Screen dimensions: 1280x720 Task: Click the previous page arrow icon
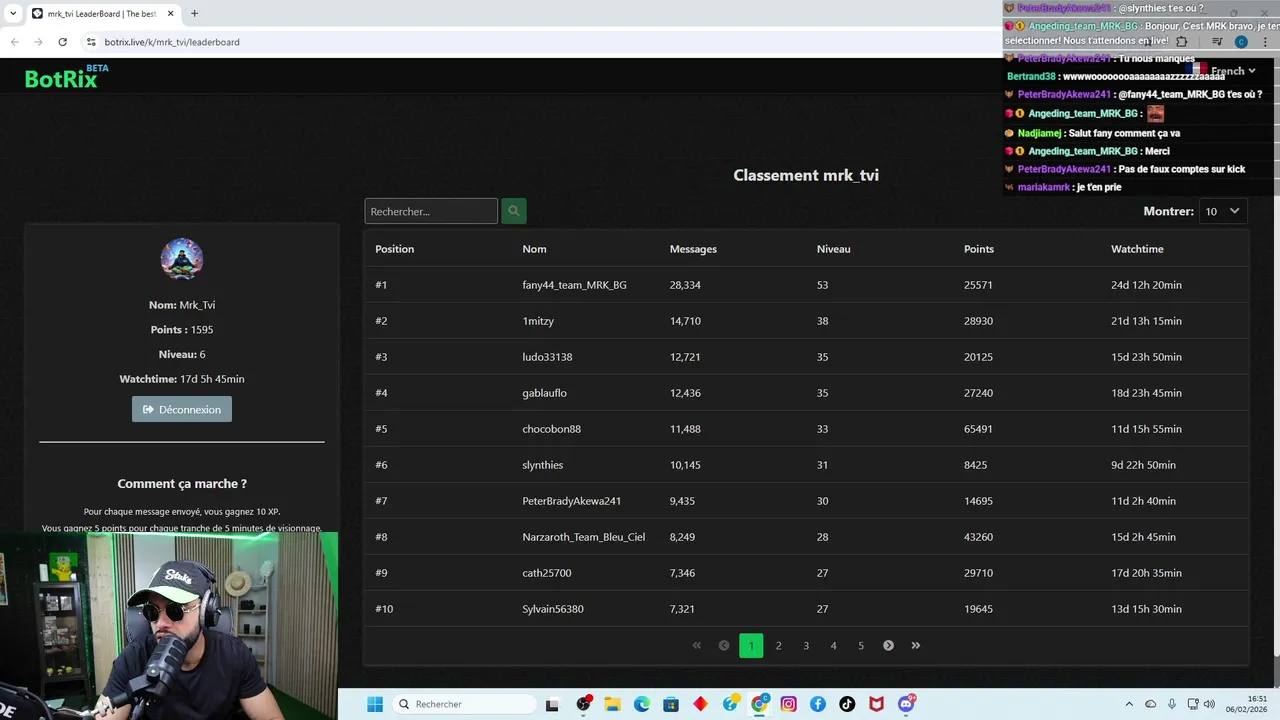[x=724, y=646]
